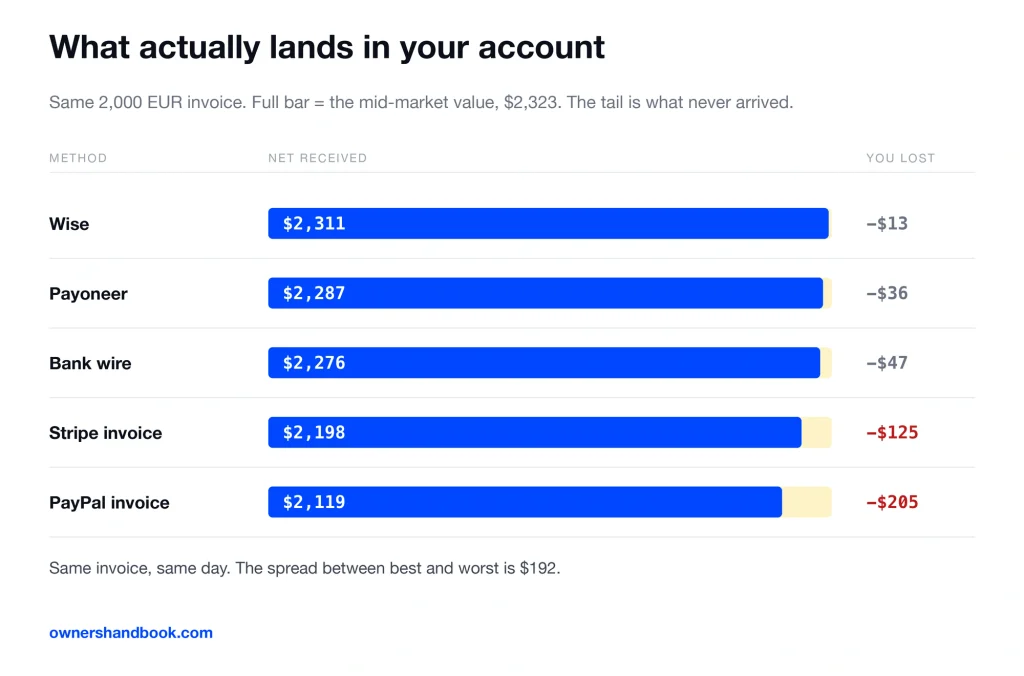Click the PayPal invoice method label
This screenshot has height=676, width=1024.
tap(109, 502)
